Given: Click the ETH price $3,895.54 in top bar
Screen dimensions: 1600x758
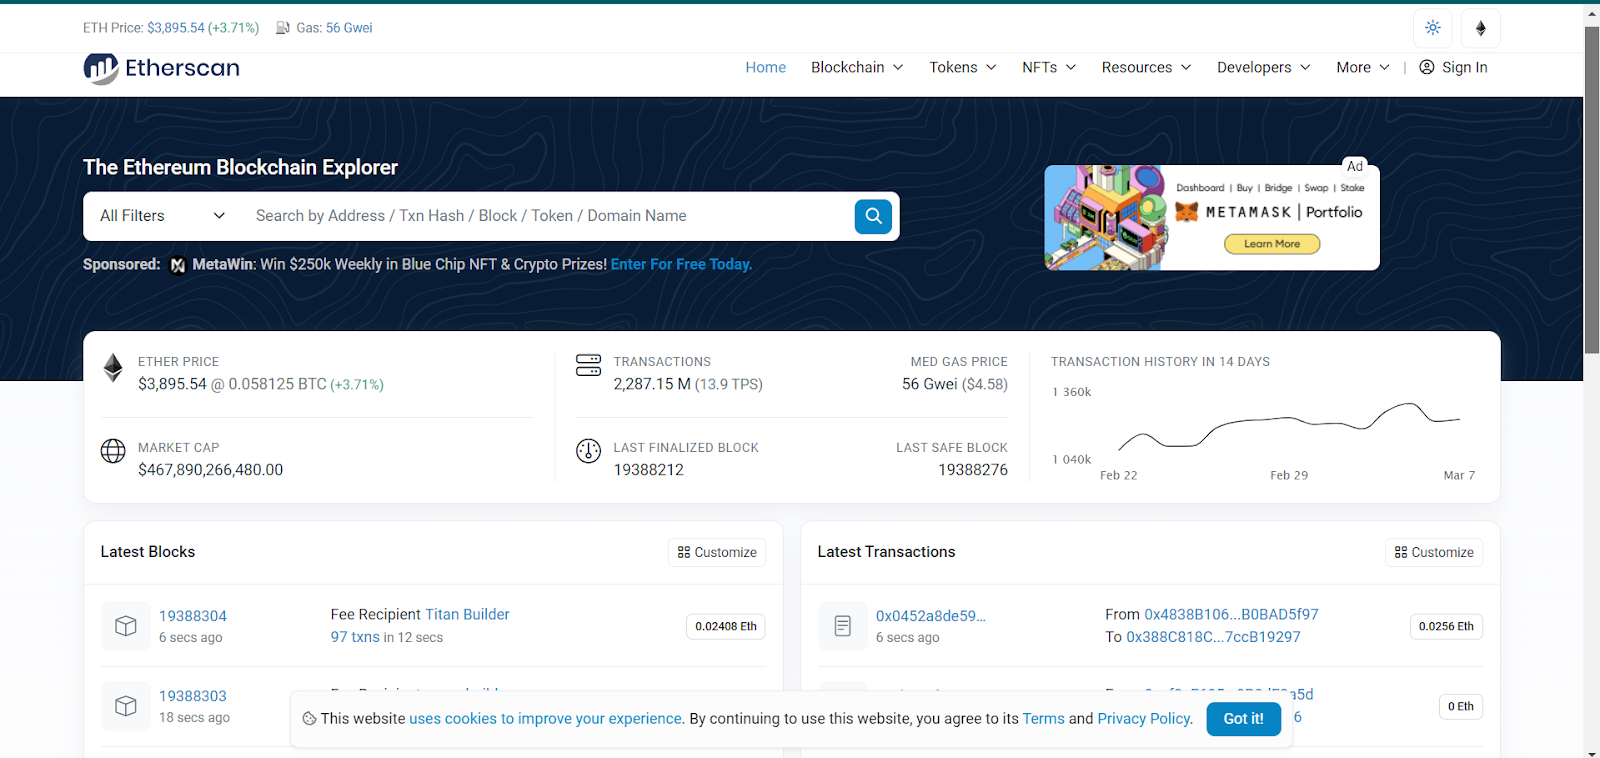Looking at the screenshot, I should pyautogui.click(x=175, y=28).
